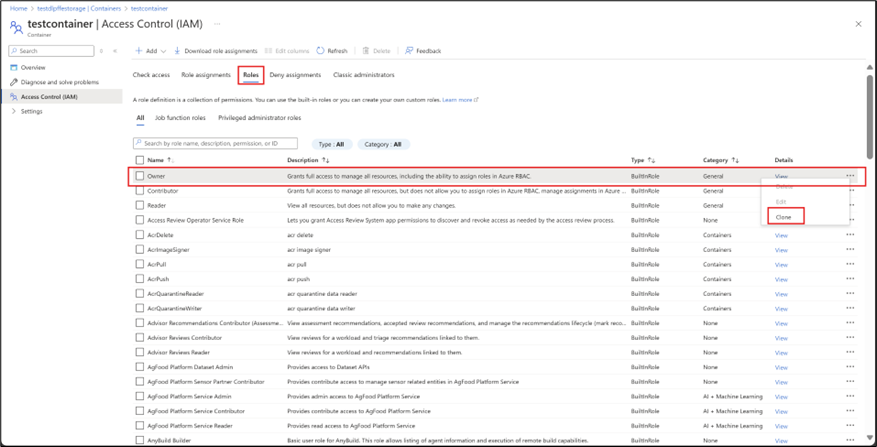Switch to the Role assignments tab
Viewport: 877px width, 447px height.
point(206,75)
